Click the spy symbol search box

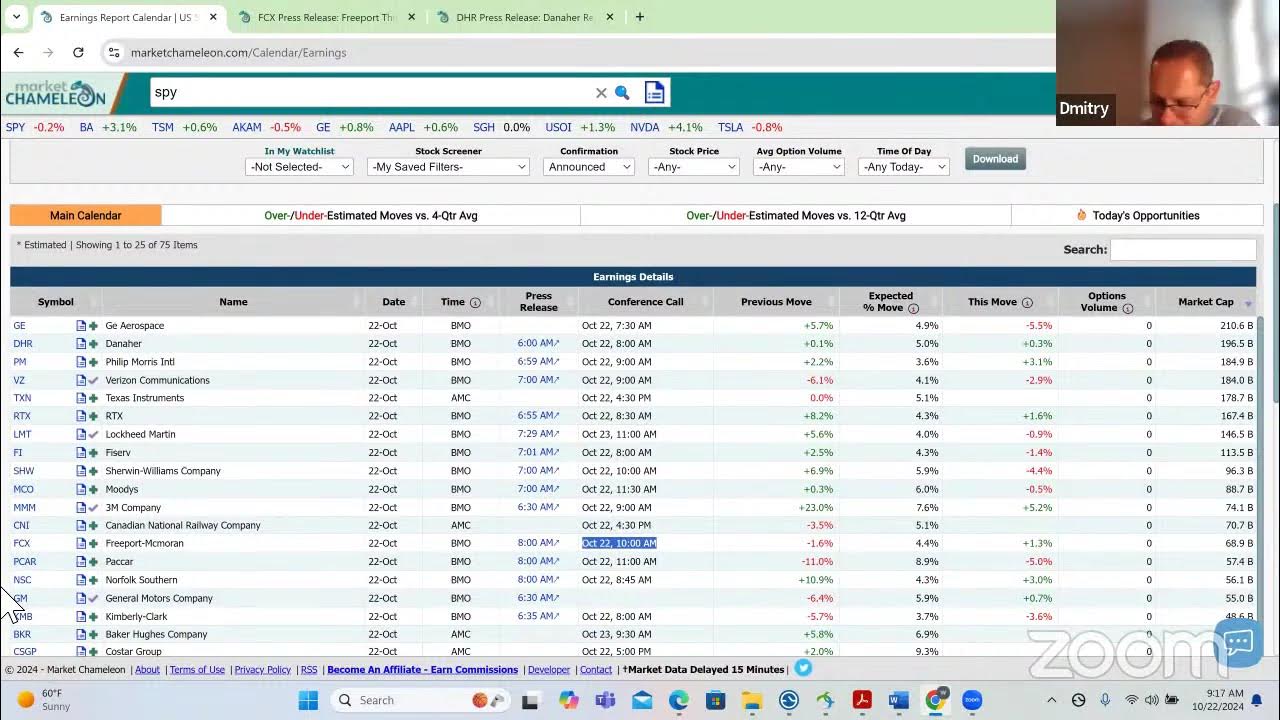pos(370,92)
